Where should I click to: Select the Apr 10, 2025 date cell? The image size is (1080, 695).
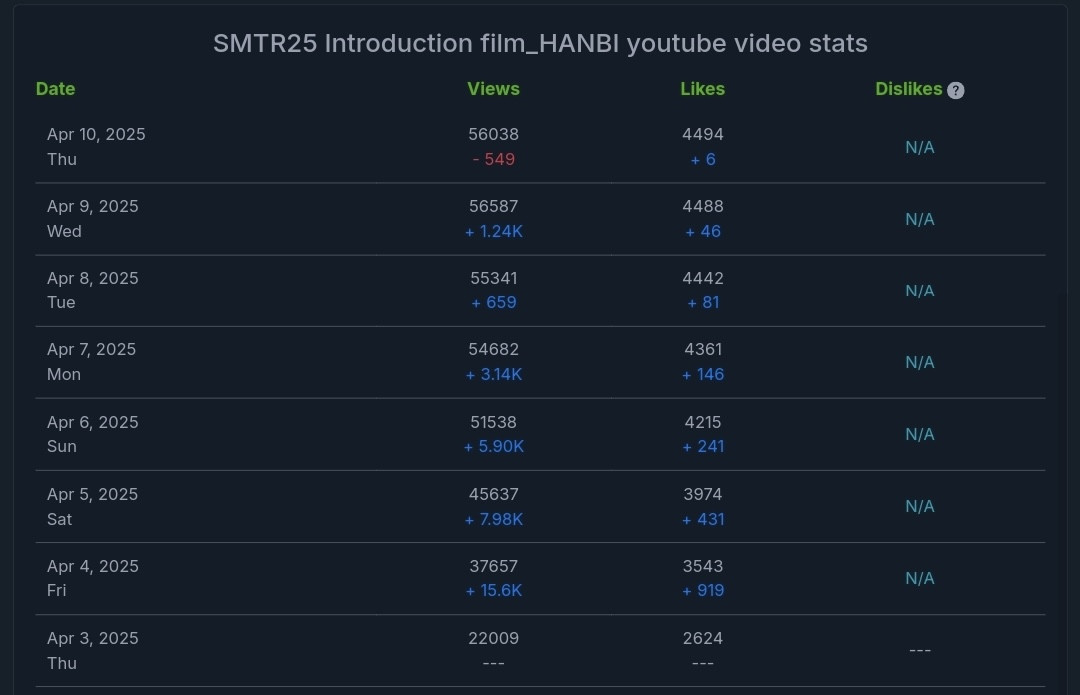(x=96, y=147)
